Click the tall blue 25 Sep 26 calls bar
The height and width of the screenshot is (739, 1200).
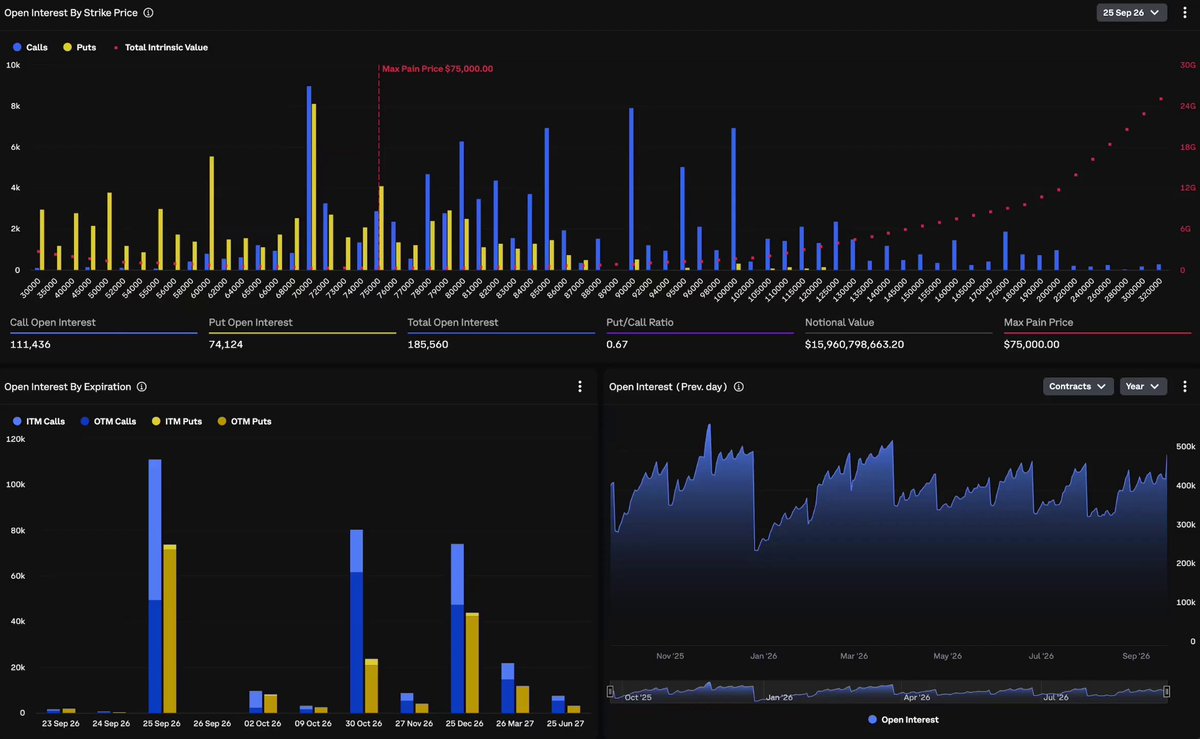[155, 586]
